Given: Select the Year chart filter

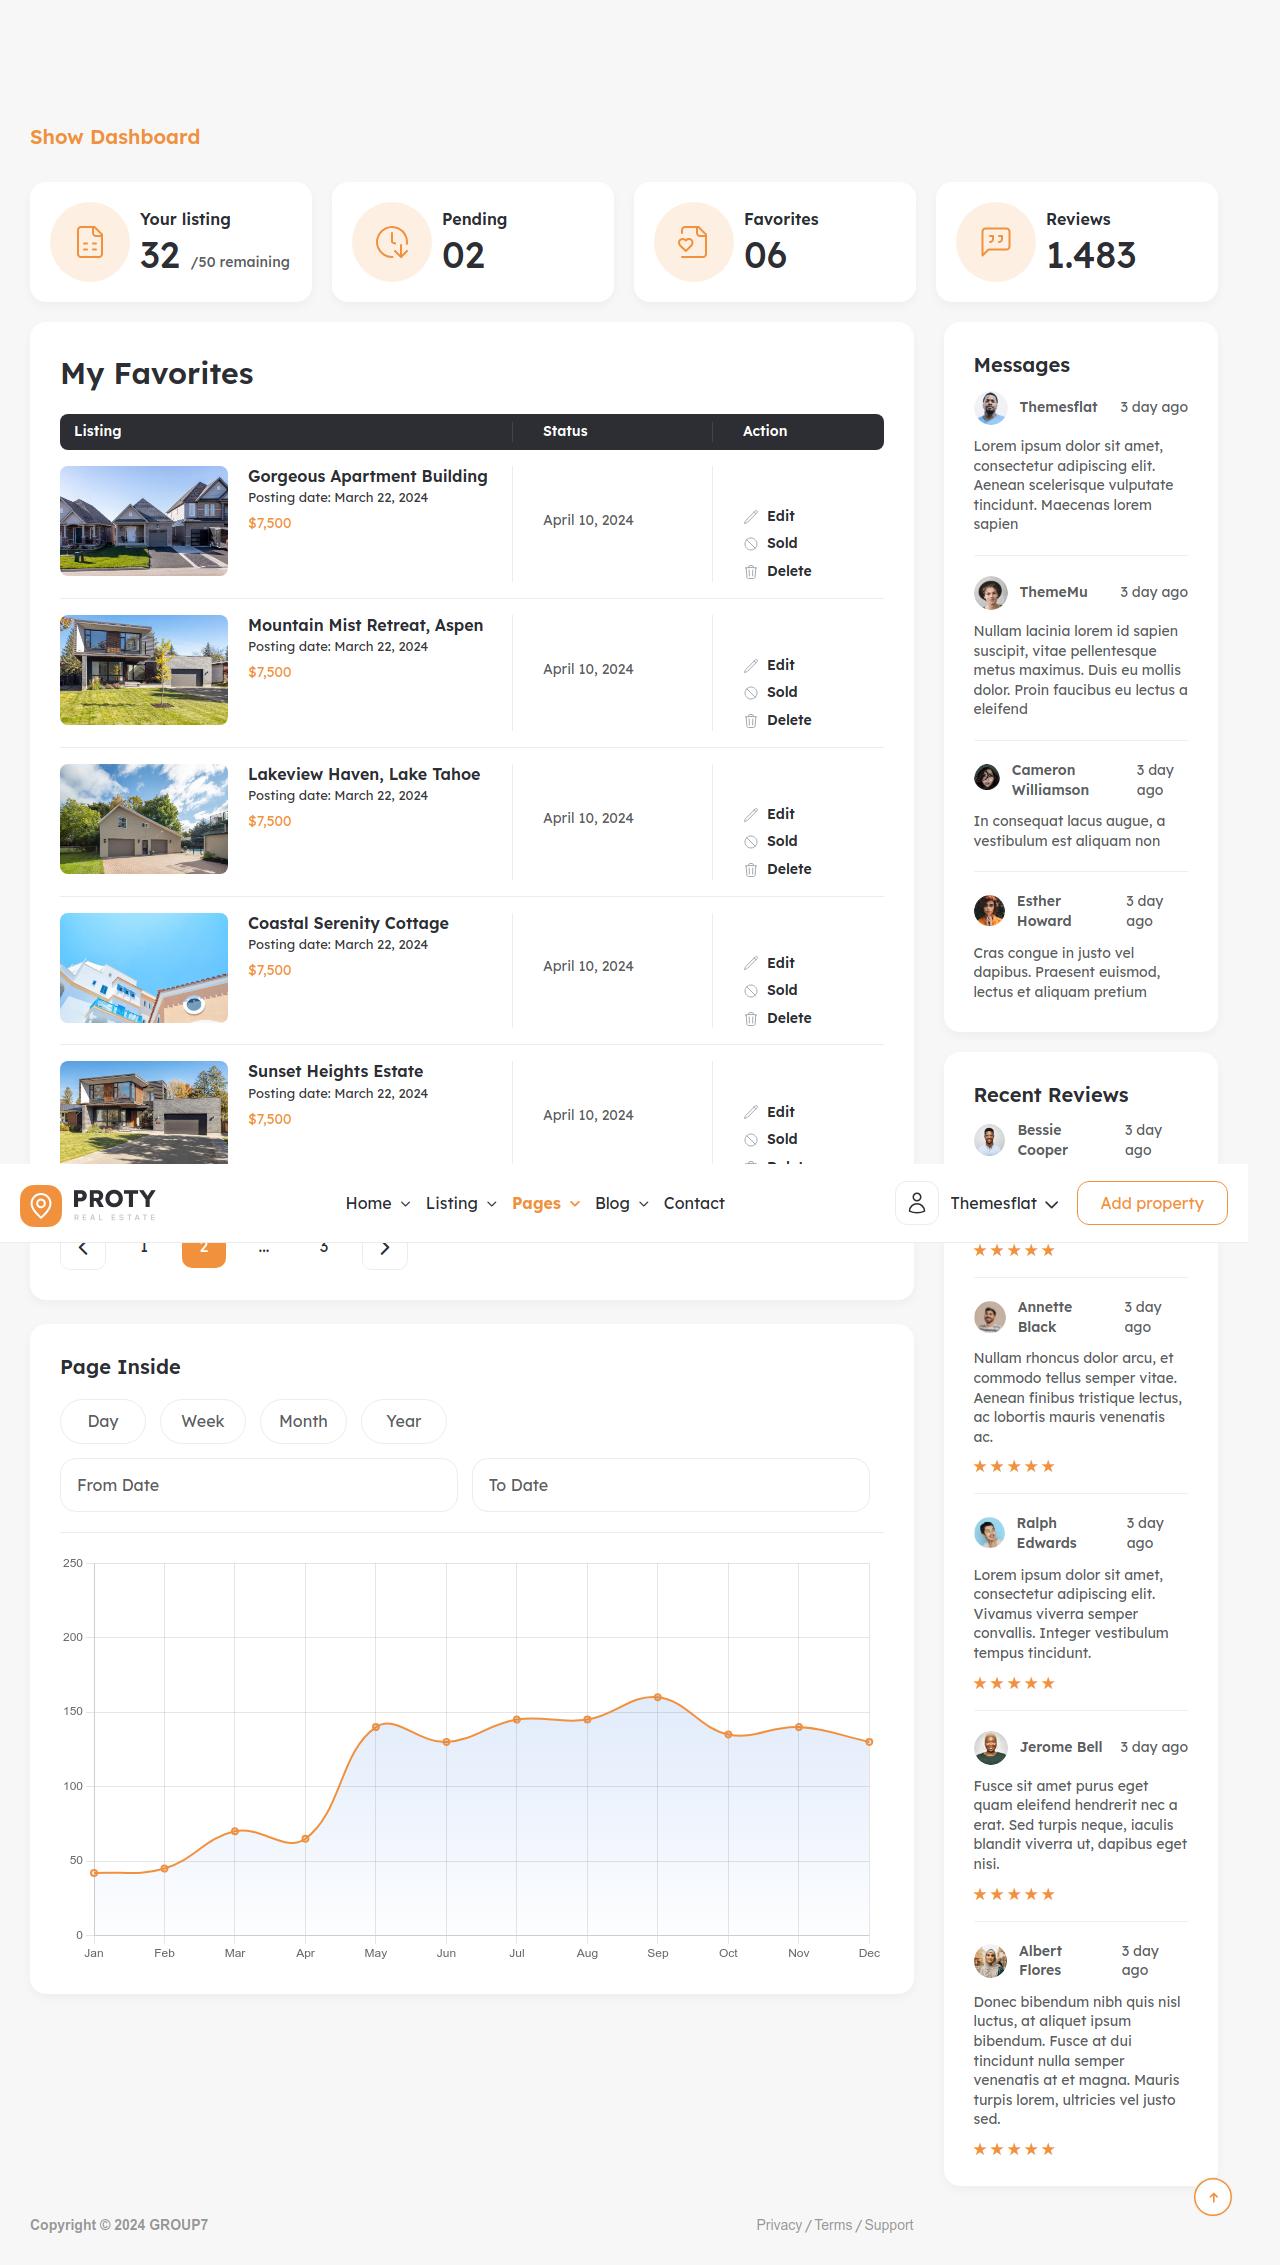Looking at the screenshot, I should pyautogui.click(x=403, y=1421).
